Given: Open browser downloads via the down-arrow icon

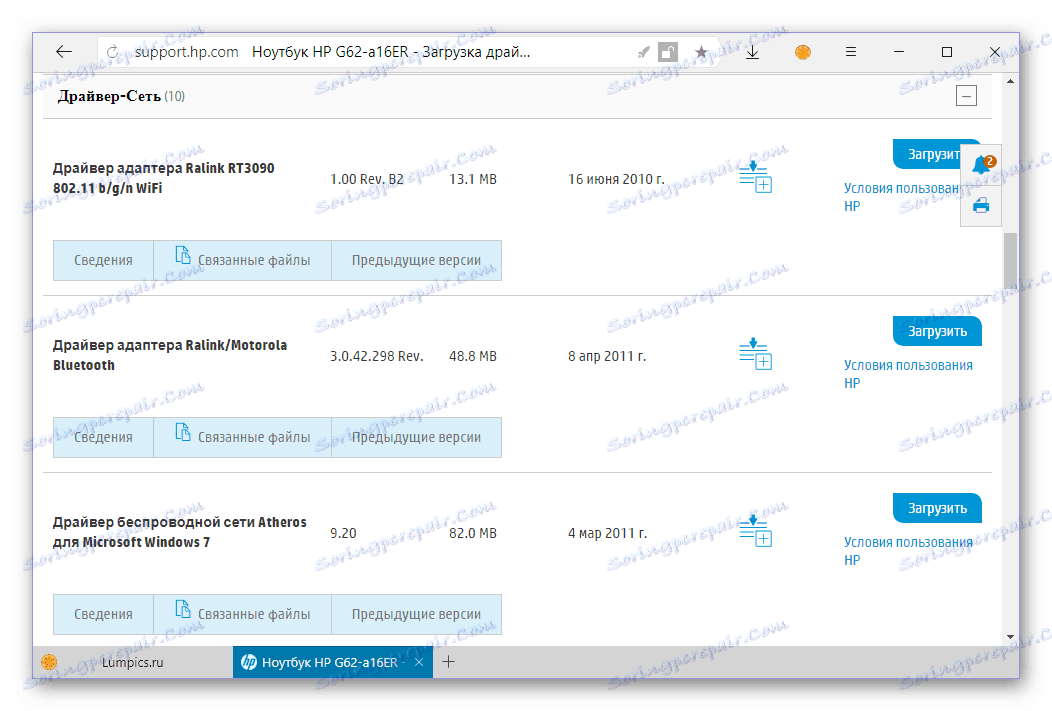Looking at the screenshot, I should tap(752, 51).
